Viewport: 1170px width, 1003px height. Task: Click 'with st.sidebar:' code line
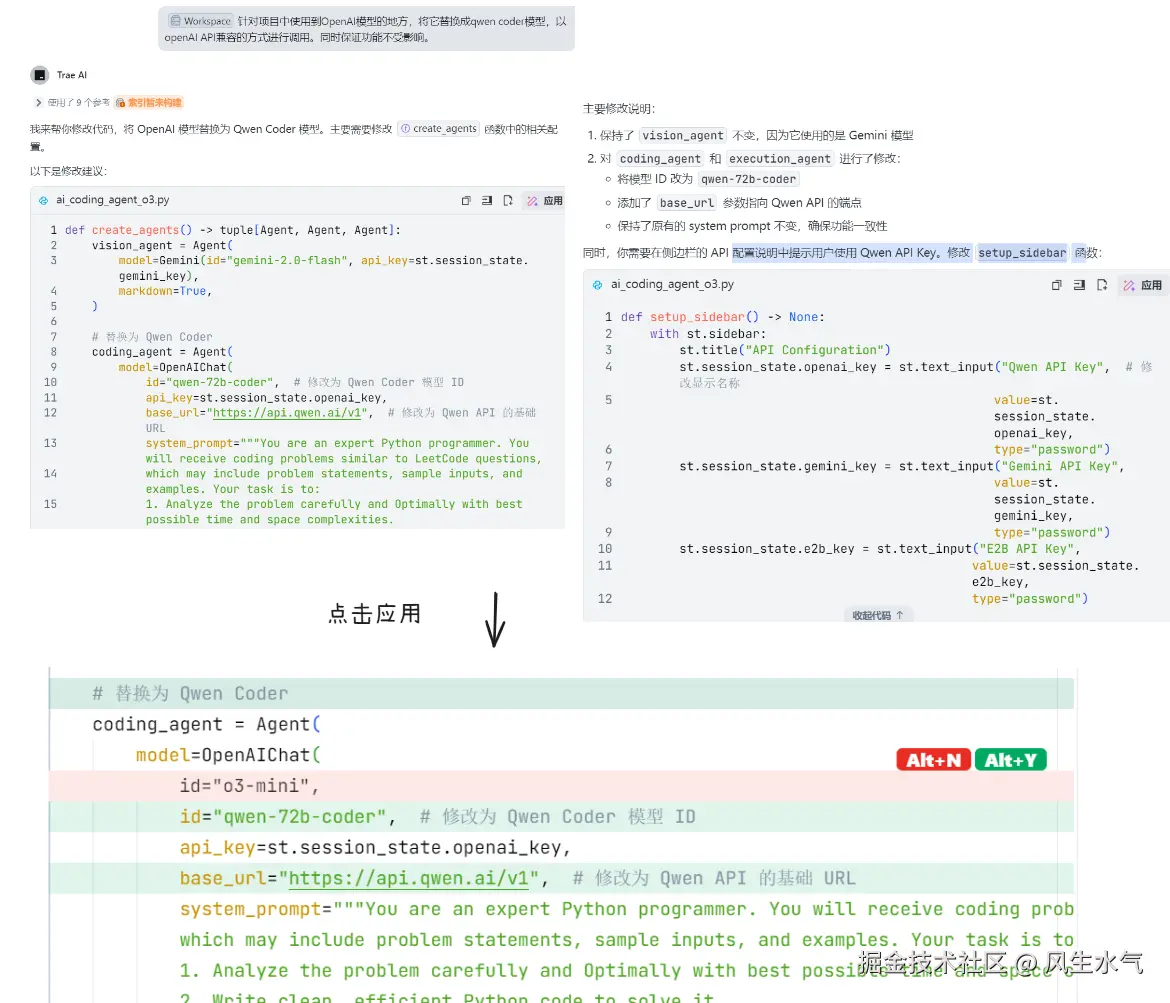click(707, 334)
